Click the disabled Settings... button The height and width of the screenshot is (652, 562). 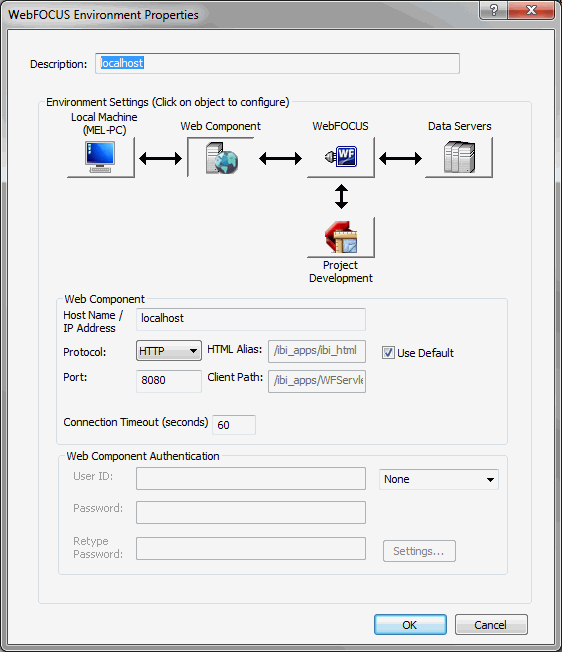point(419,551)
